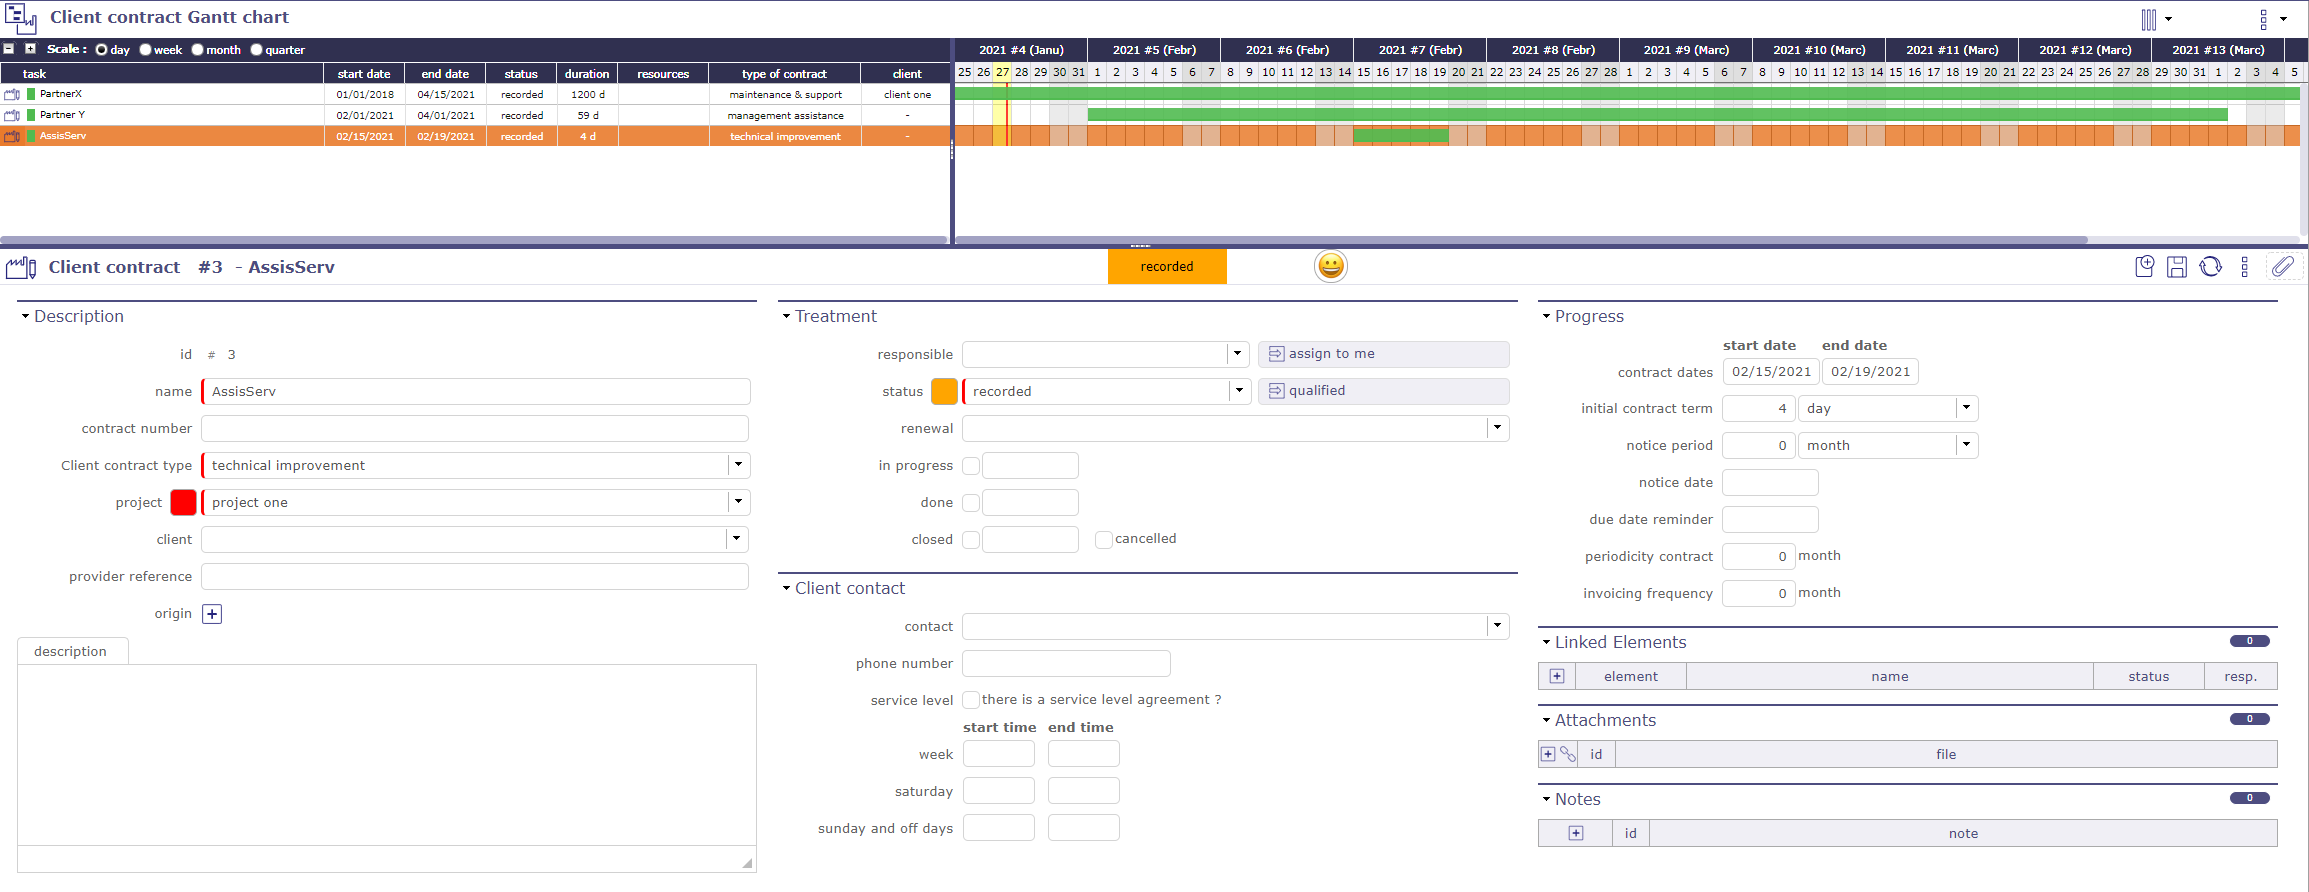Add a linked element with plus icon
The height and width of the screenshot is (892, 2309).
tap(1557, 676)
